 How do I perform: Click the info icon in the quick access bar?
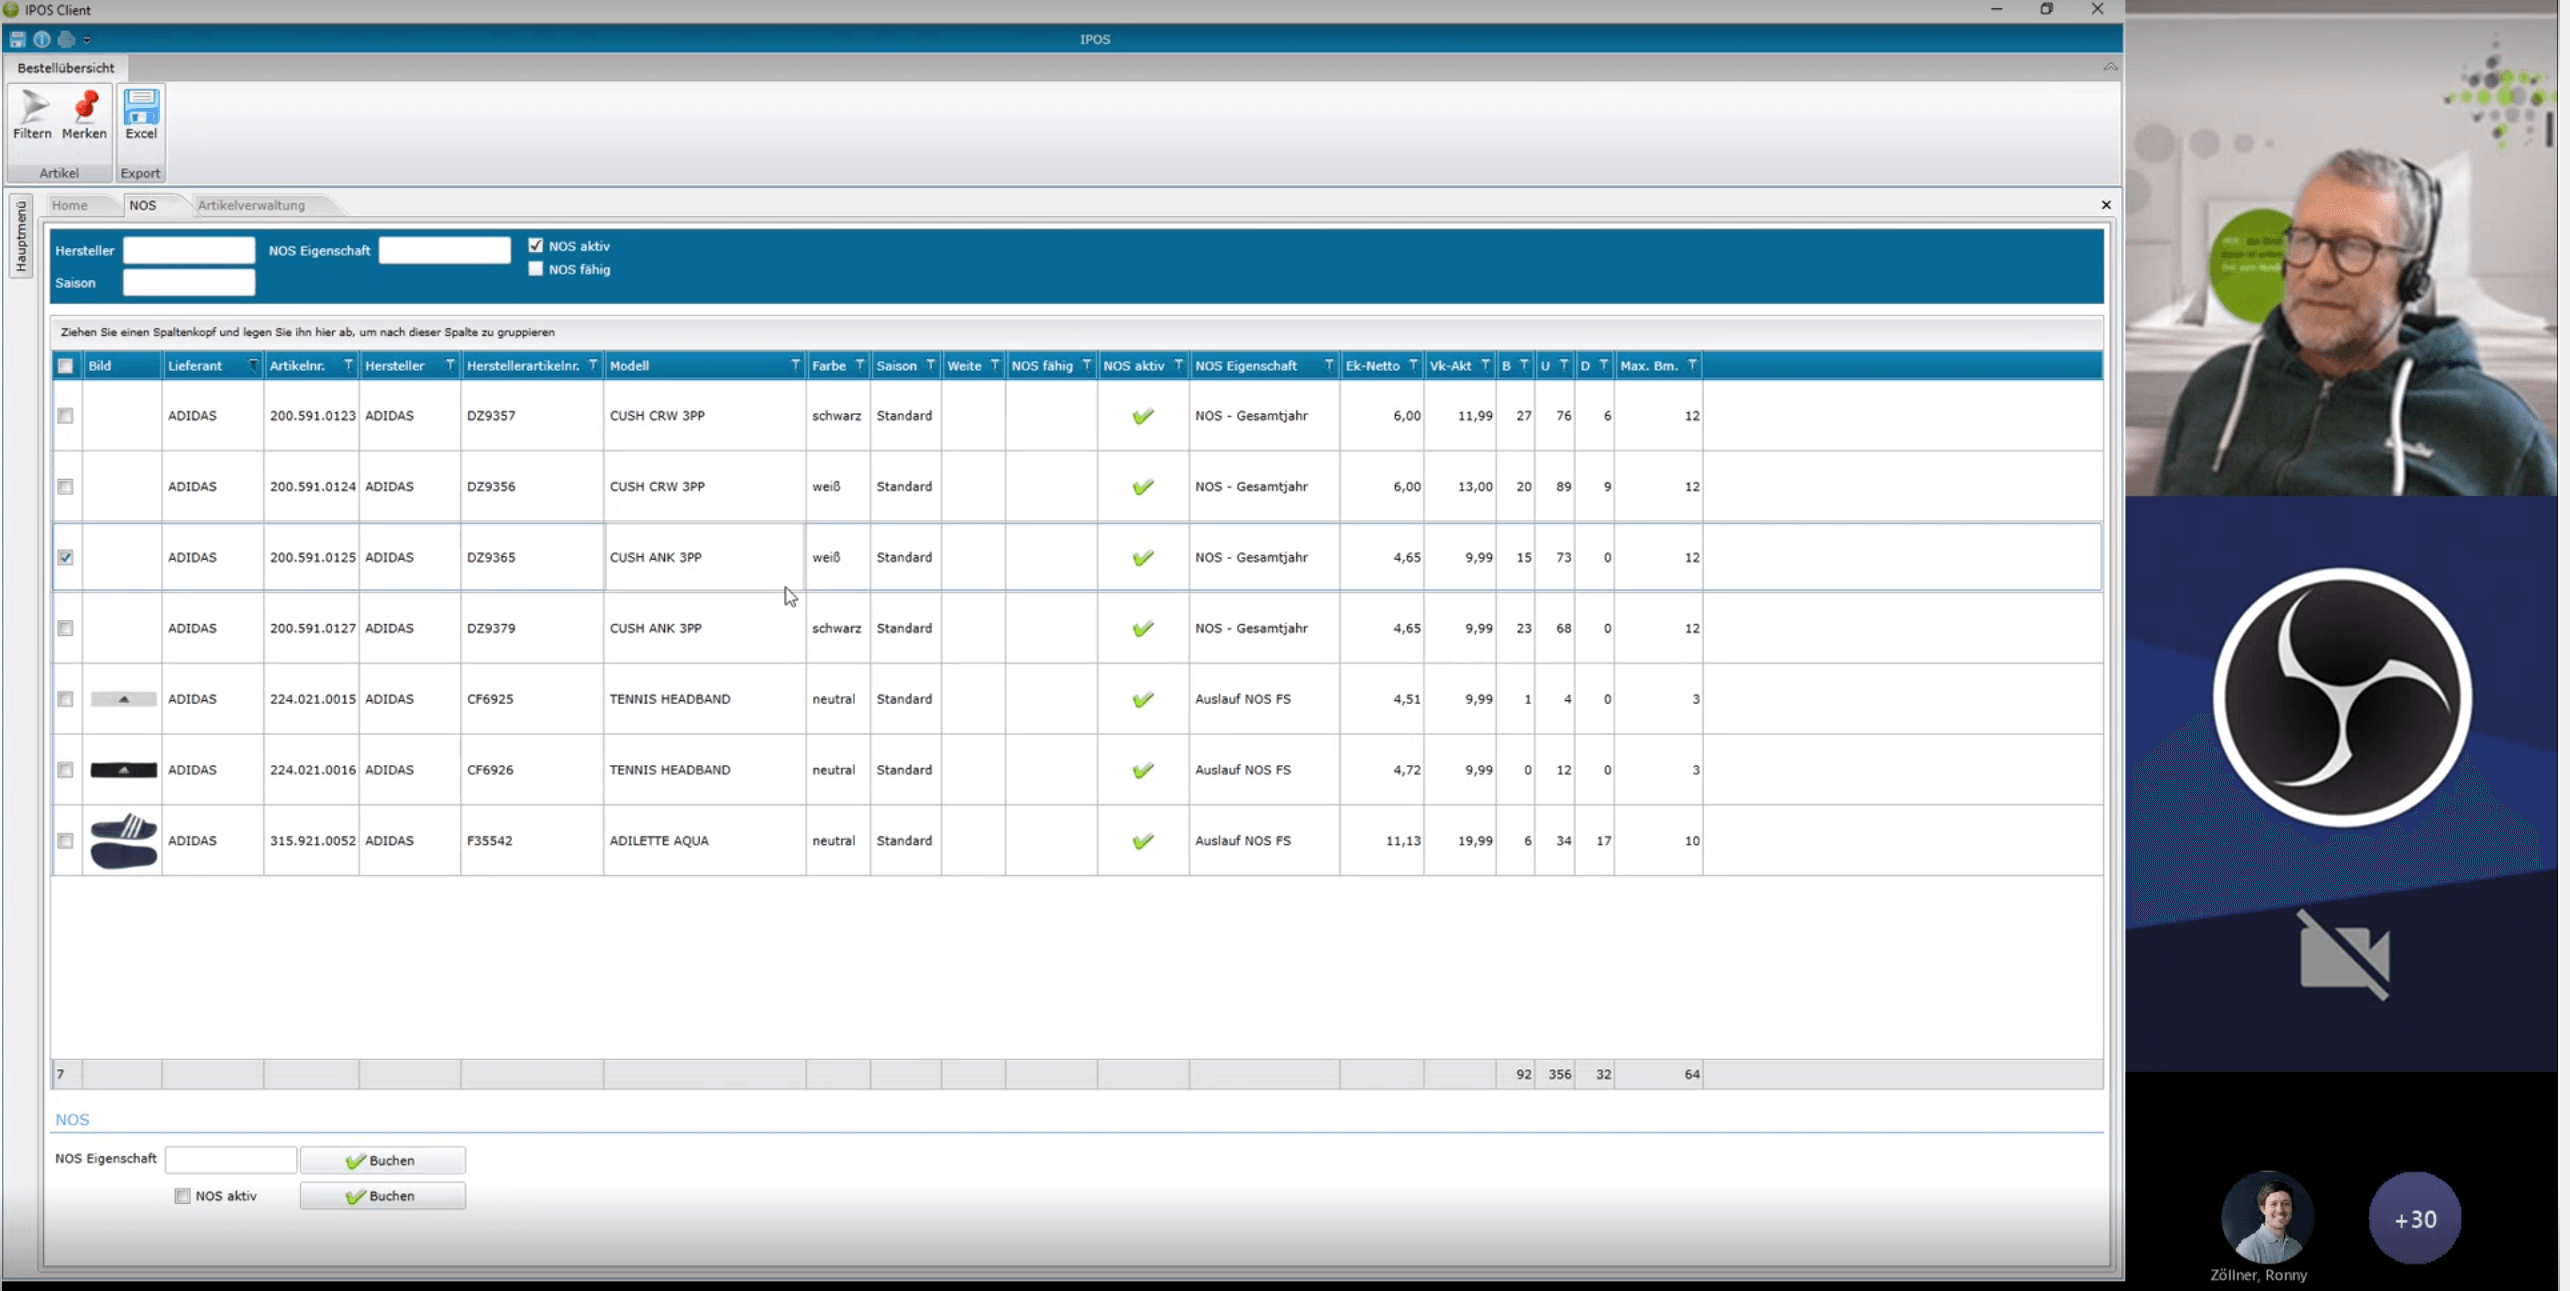click(x=42, y=39)
